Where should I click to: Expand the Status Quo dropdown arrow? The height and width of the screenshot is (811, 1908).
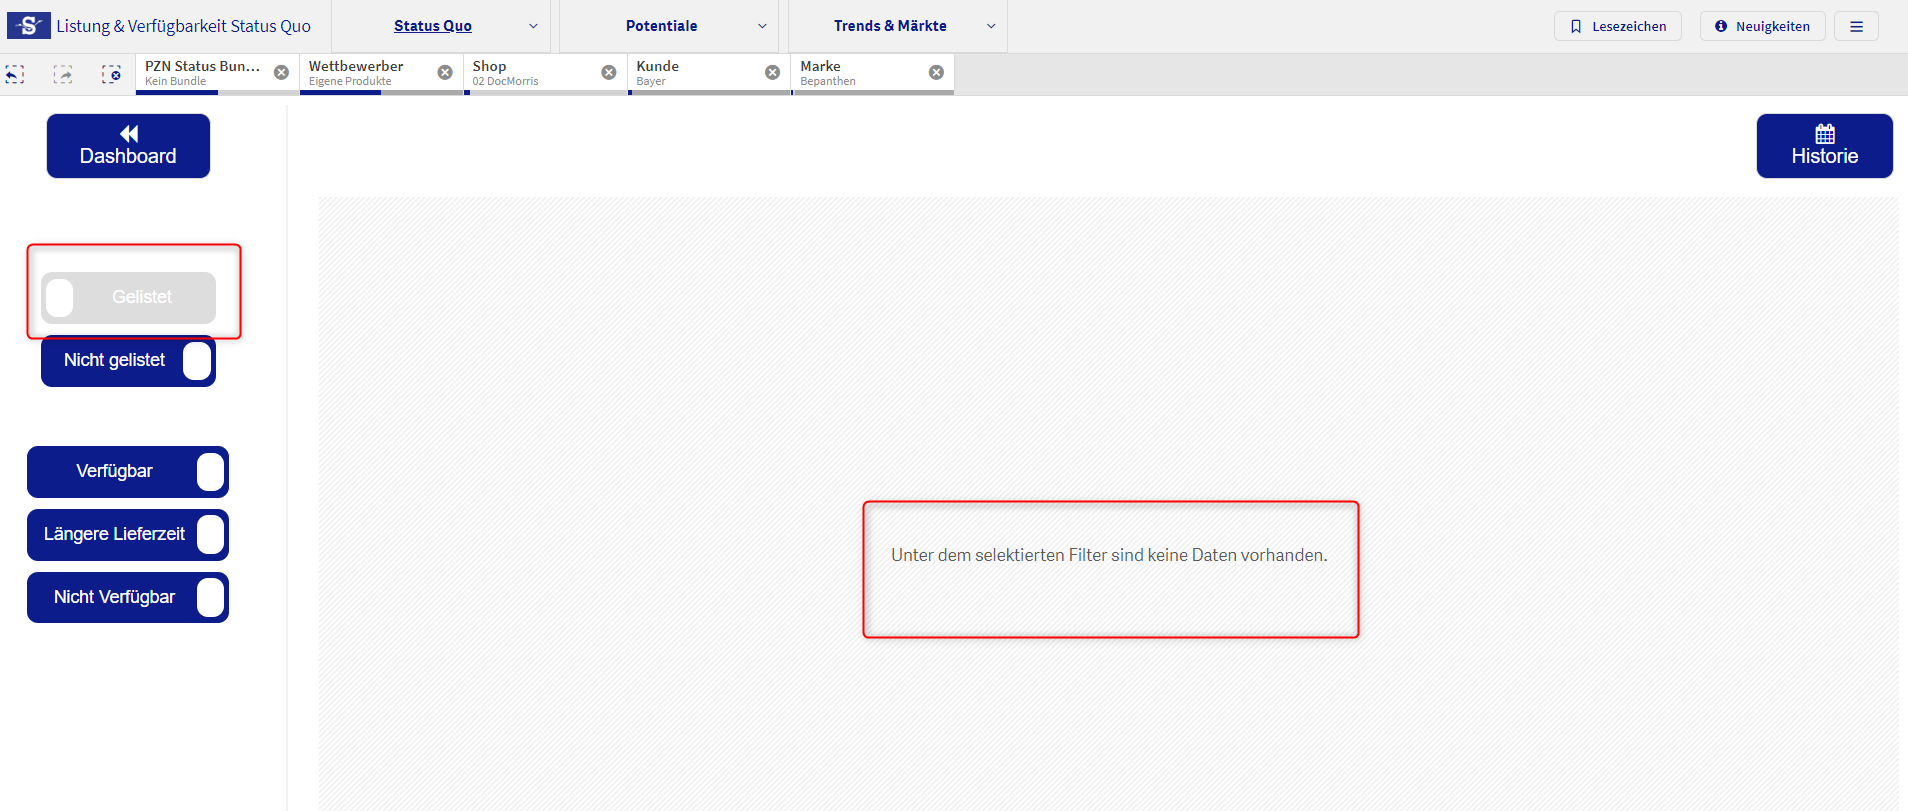(533, 26)
